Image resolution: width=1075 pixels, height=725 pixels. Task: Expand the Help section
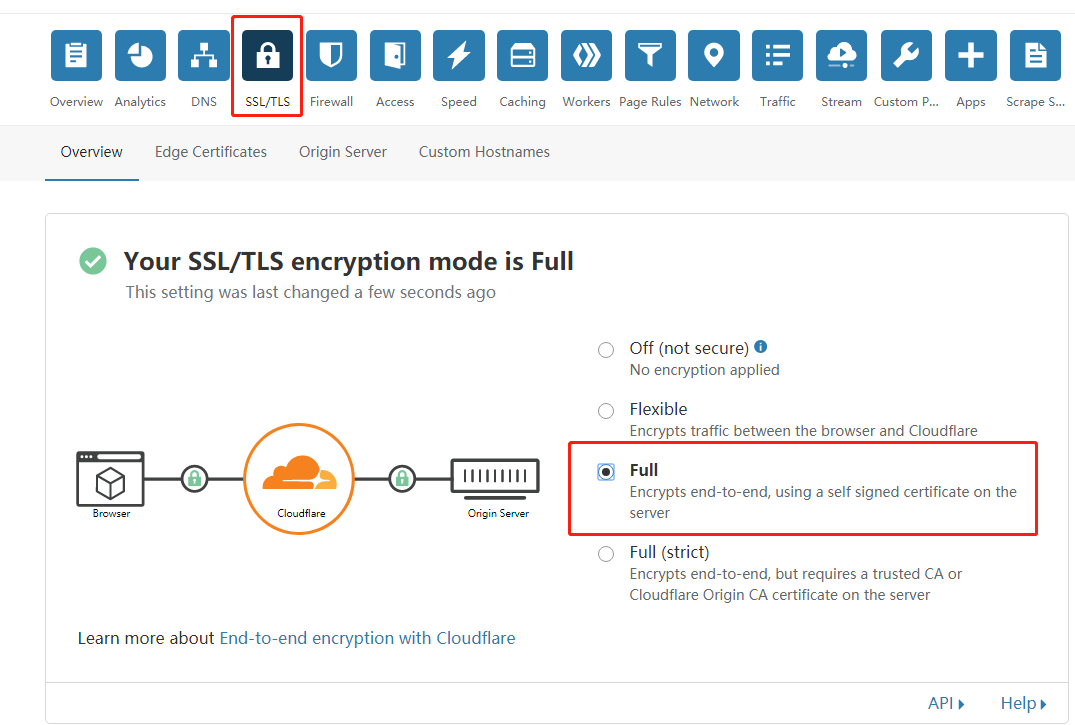[x=1024, y=703]
